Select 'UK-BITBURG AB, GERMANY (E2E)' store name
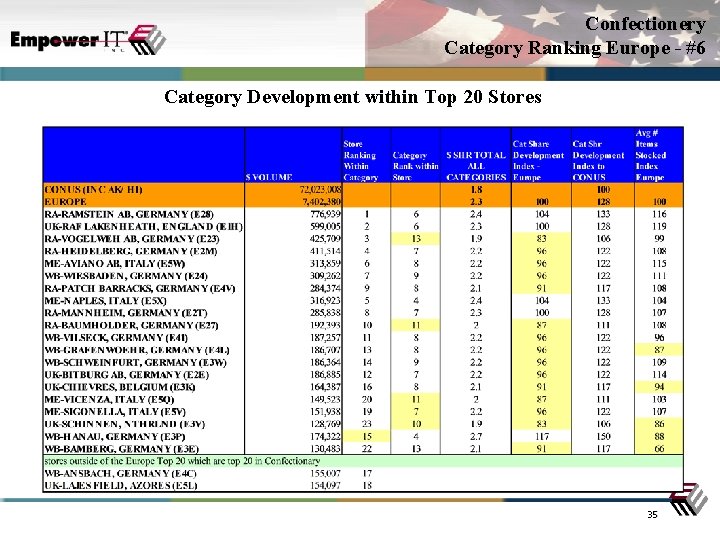 (127, 375)
